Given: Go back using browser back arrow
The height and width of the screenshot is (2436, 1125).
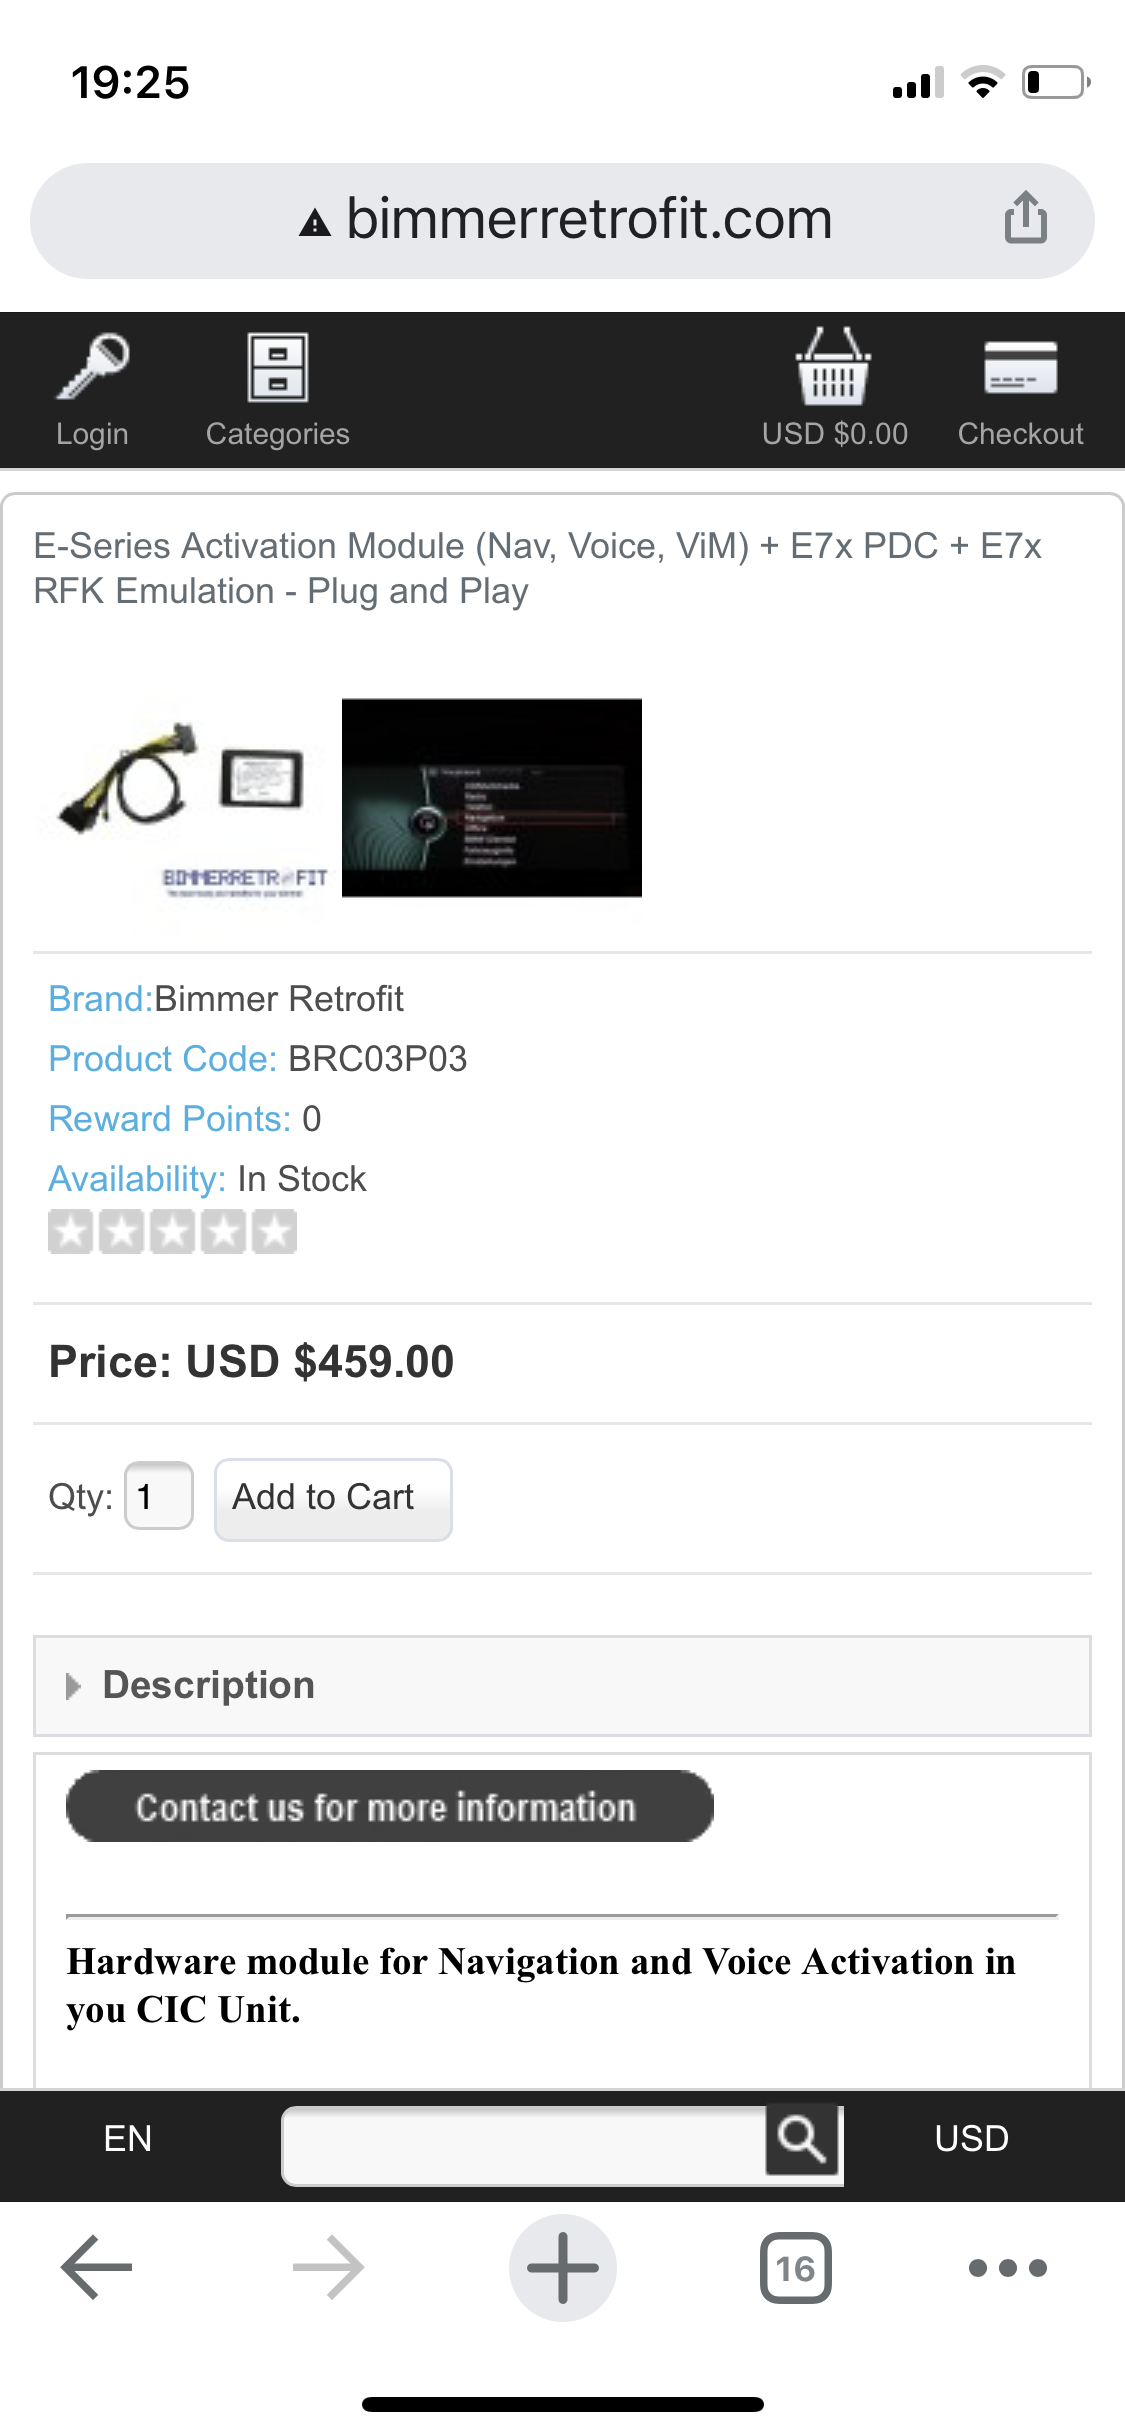Looking at the screenshot, I should click(x=97, y=2267).
